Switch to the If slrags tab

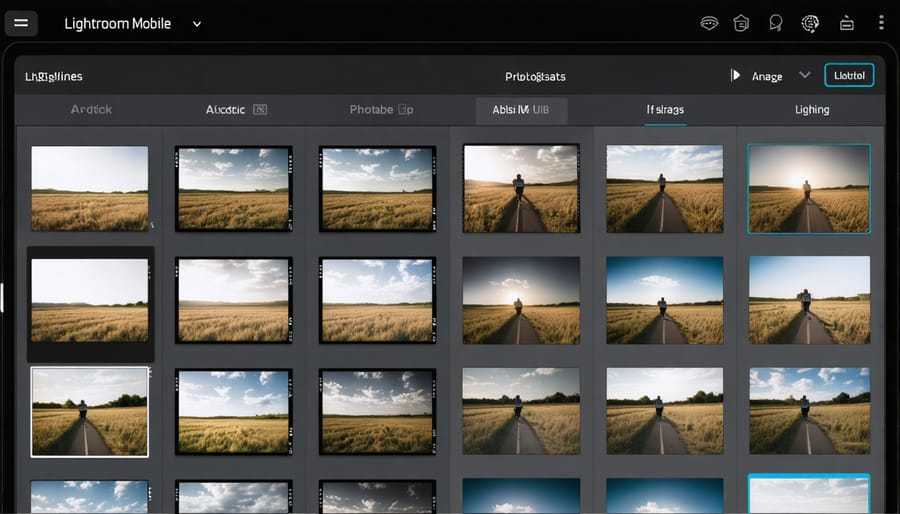[x=665, y=110]
